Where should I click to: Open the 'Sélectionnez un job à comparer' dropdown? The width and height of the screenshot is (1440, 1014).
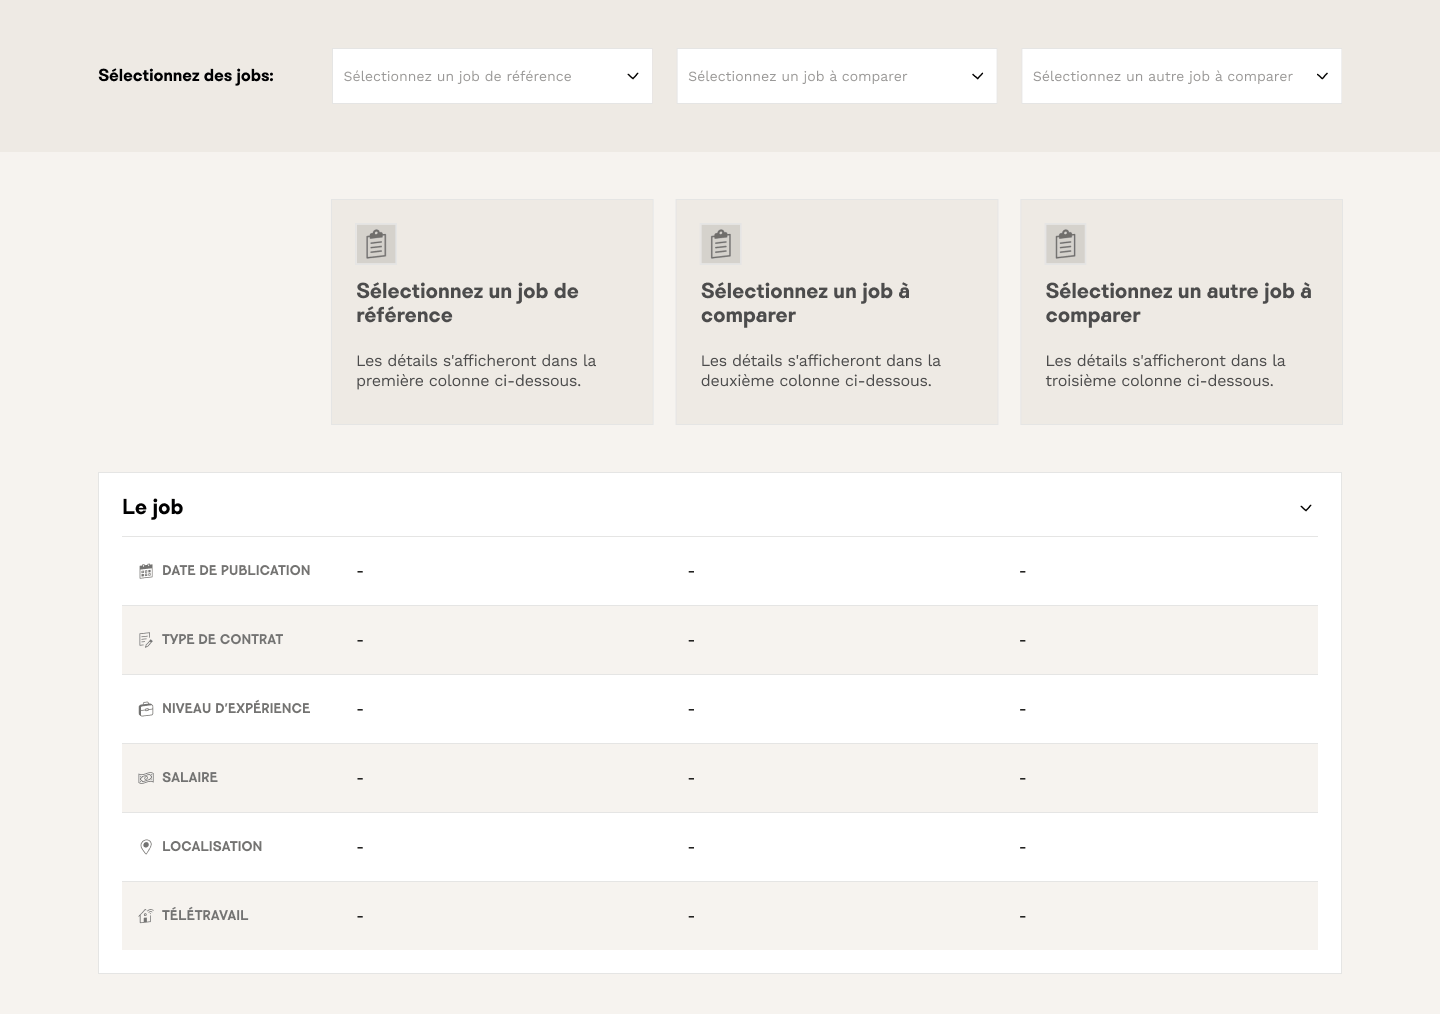(x=836, y=76)
